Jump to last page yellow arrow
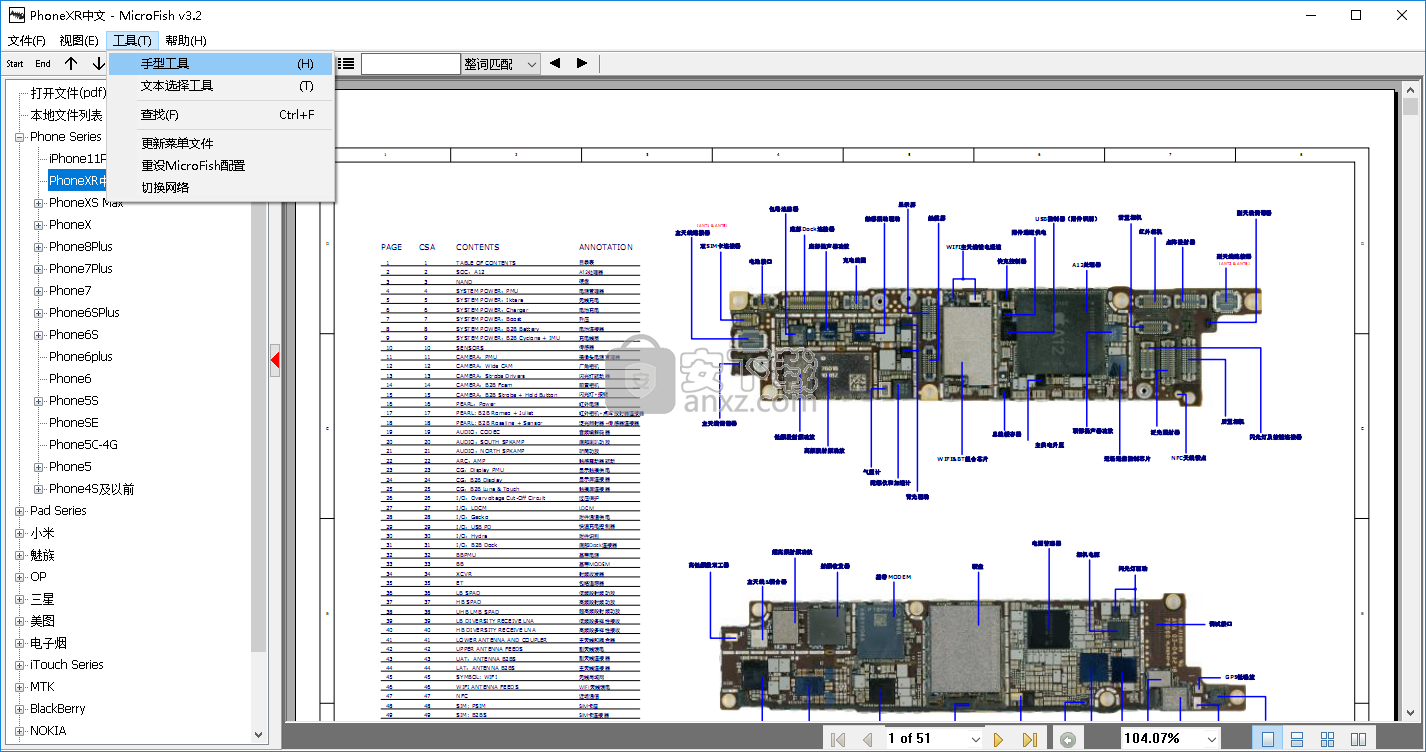1426x752 pixels. [1029, 739]
